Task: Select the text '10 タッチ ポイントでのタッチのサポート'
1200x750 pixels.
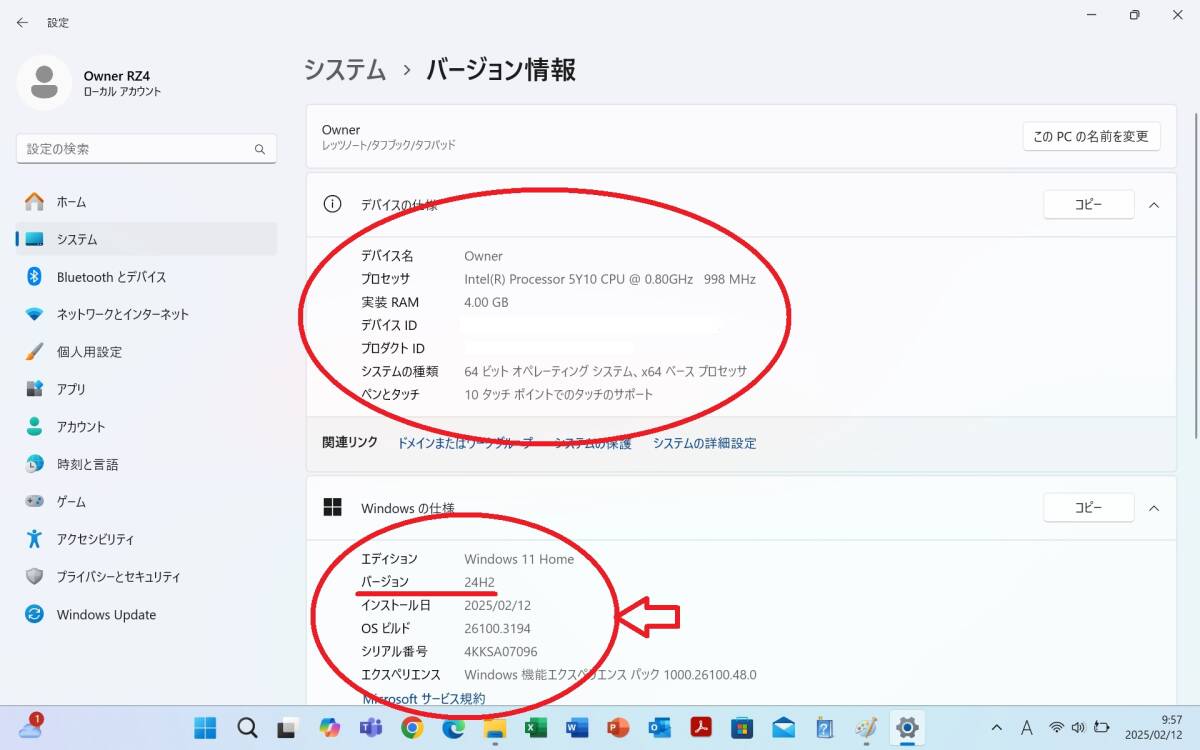Action: (559, 395)
